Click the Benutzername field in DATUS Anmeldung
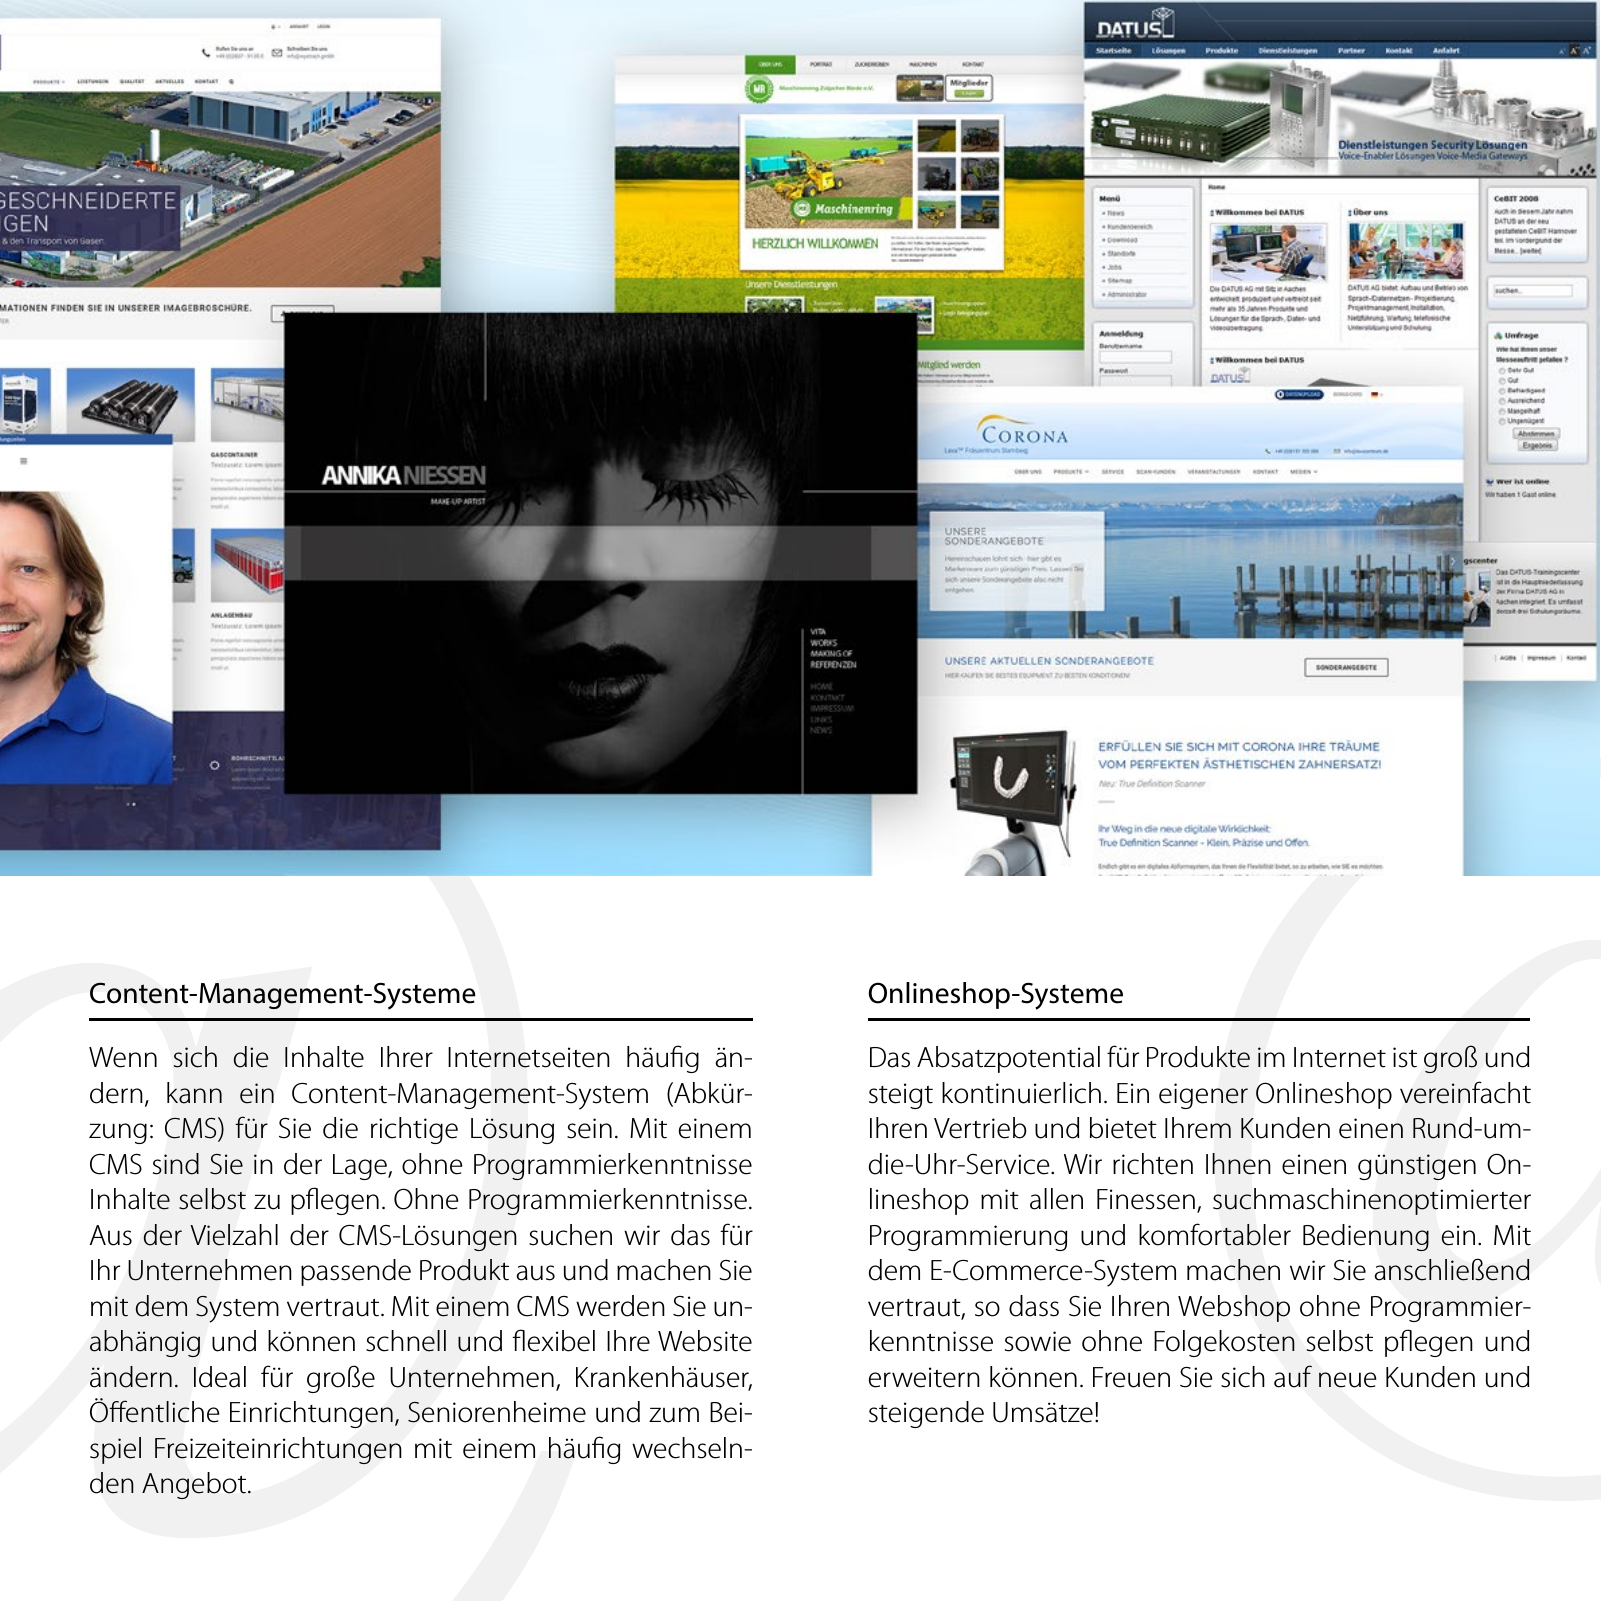The height and width of the screenshot is (1601, 1601). click(x=1136, y=357)
